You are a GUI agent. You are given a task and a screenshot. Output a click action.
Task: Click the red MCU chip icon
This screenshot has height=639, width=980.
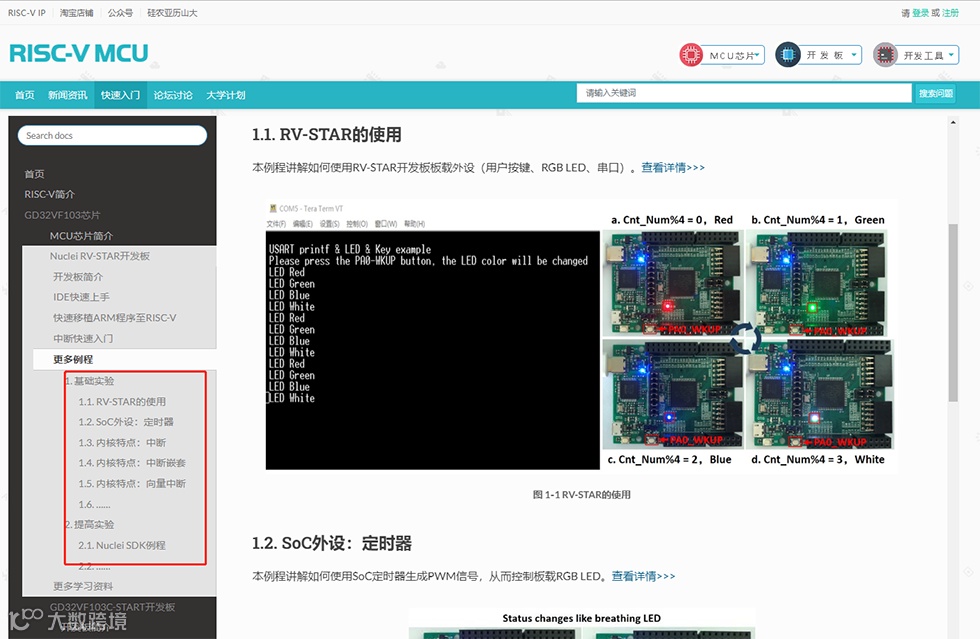click(691, 55)
